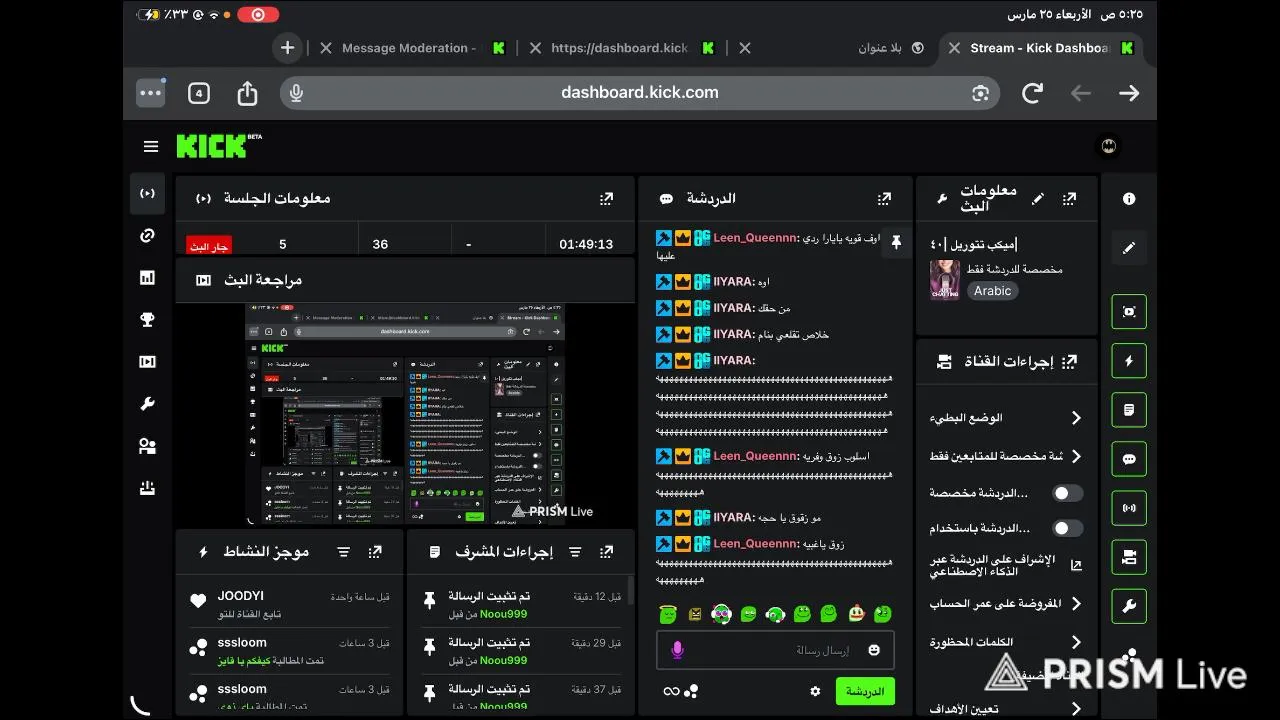
Task: Pop out the activity feed (موجز النشاط) panel
Action: (375, 551)
